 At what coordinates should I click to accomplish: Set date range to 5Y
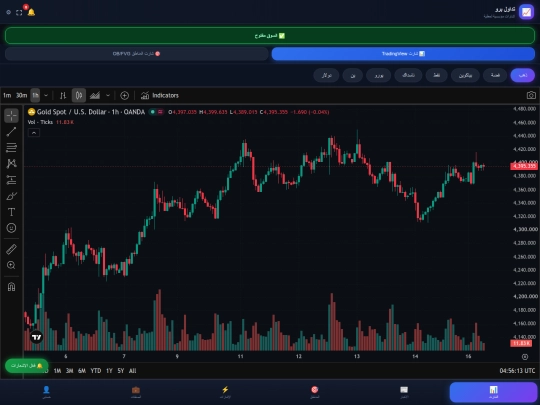(x=121, y=371)
